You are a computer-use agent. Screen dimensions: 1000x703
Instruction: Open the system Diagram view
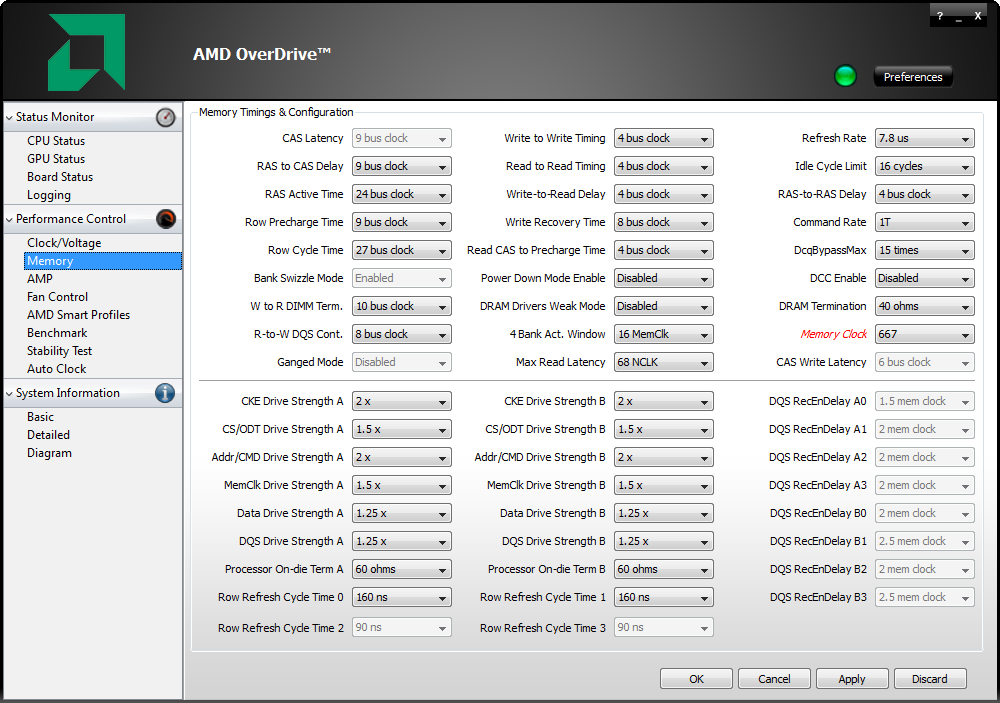(x=49, y=453)
